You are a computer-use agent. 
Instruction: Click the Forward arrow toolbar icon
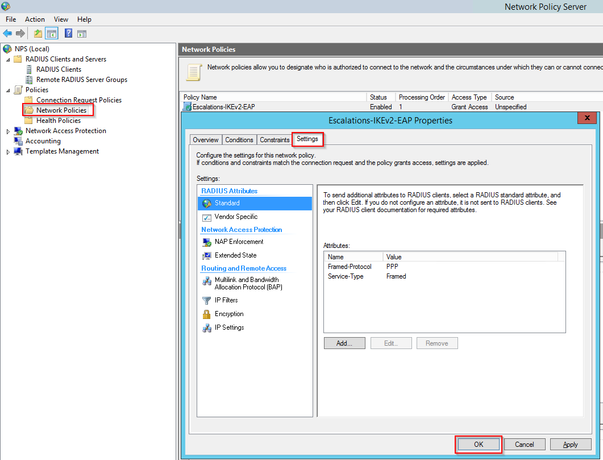(20, 33)
